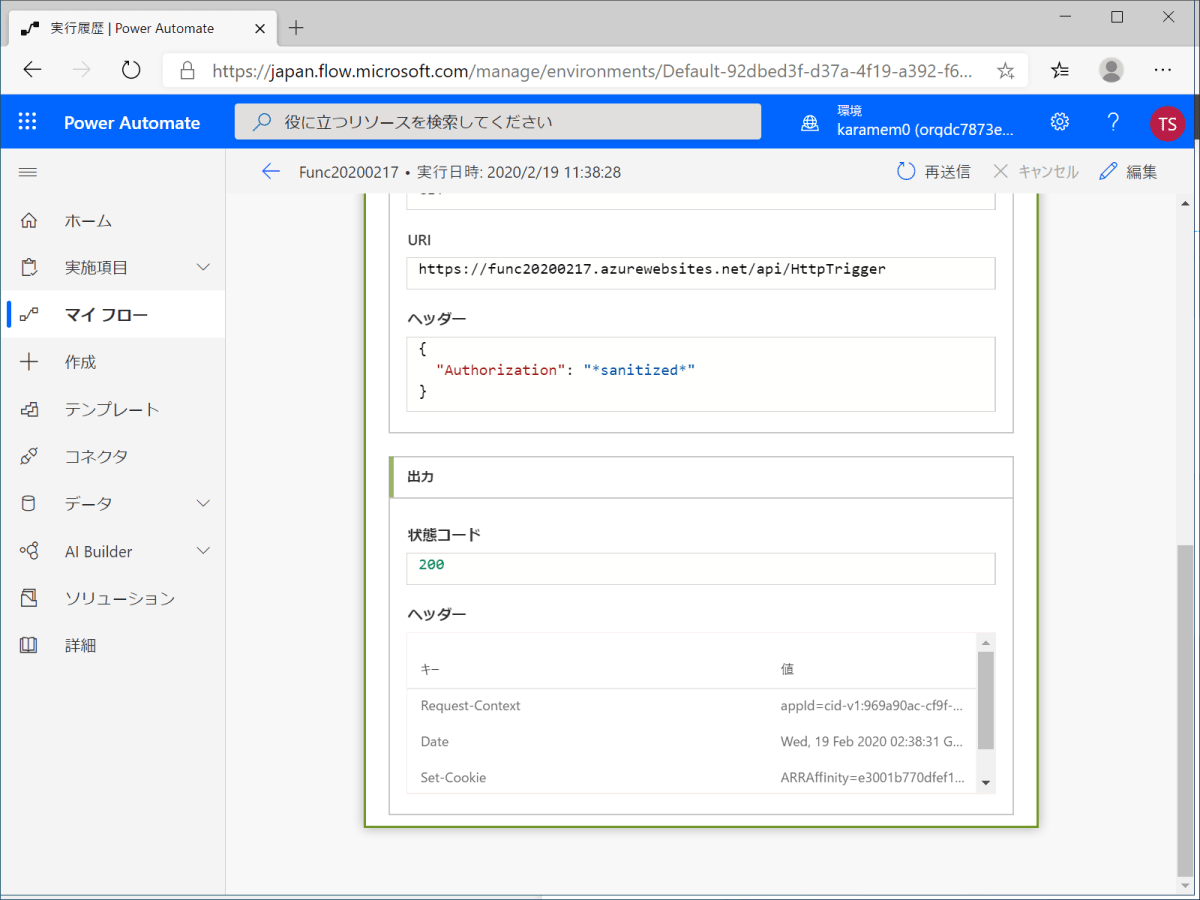Click the headers table scroll down arrow
The height and width of the screenshot is (900, 1200).
point(986,783)
